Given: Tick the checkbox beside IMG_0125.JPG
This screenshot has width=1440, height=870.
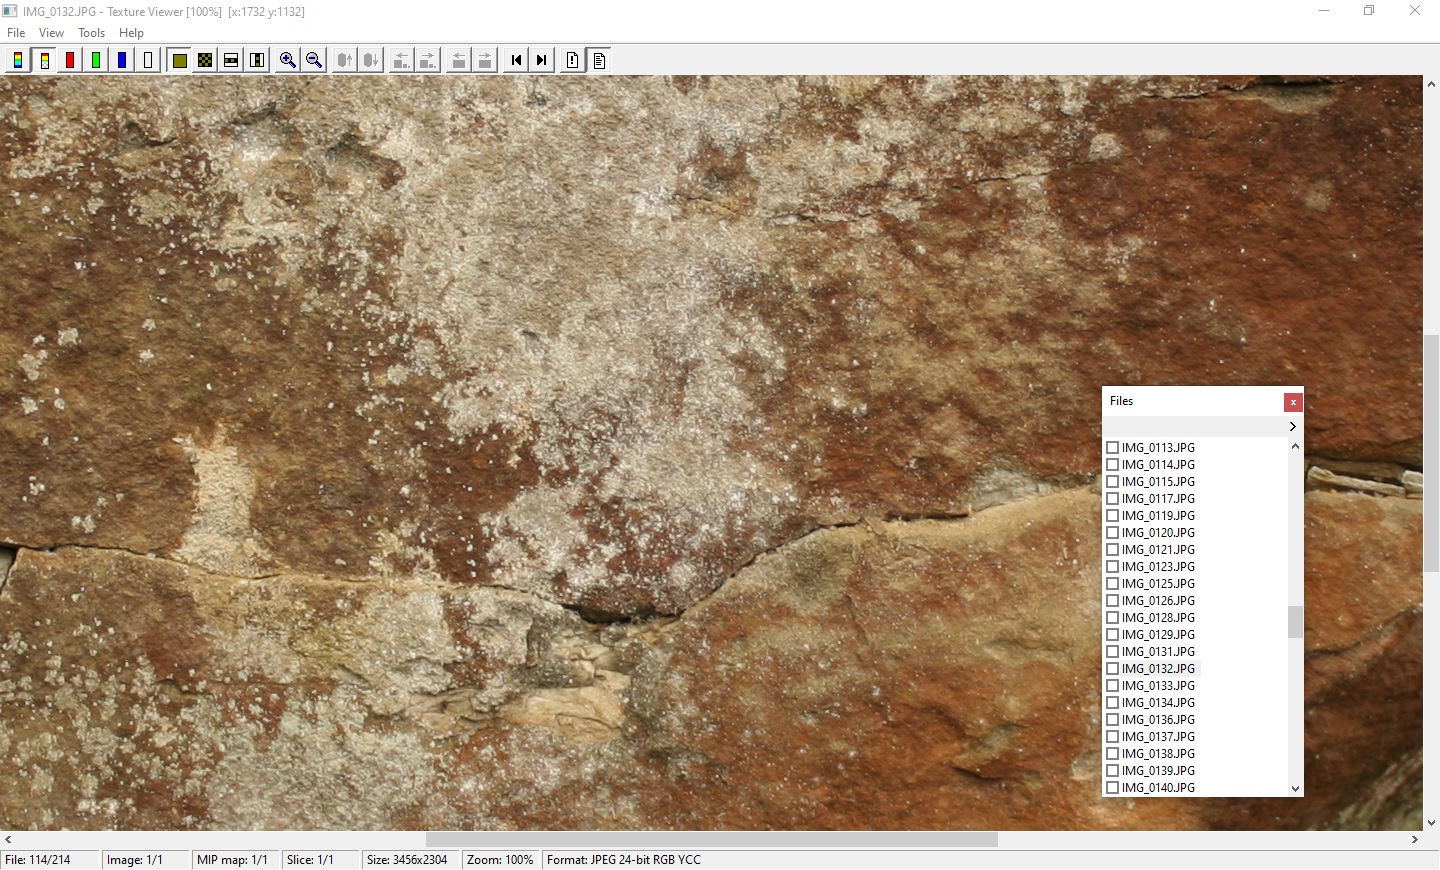Looking at the screenshot, I should point(1112,583).
